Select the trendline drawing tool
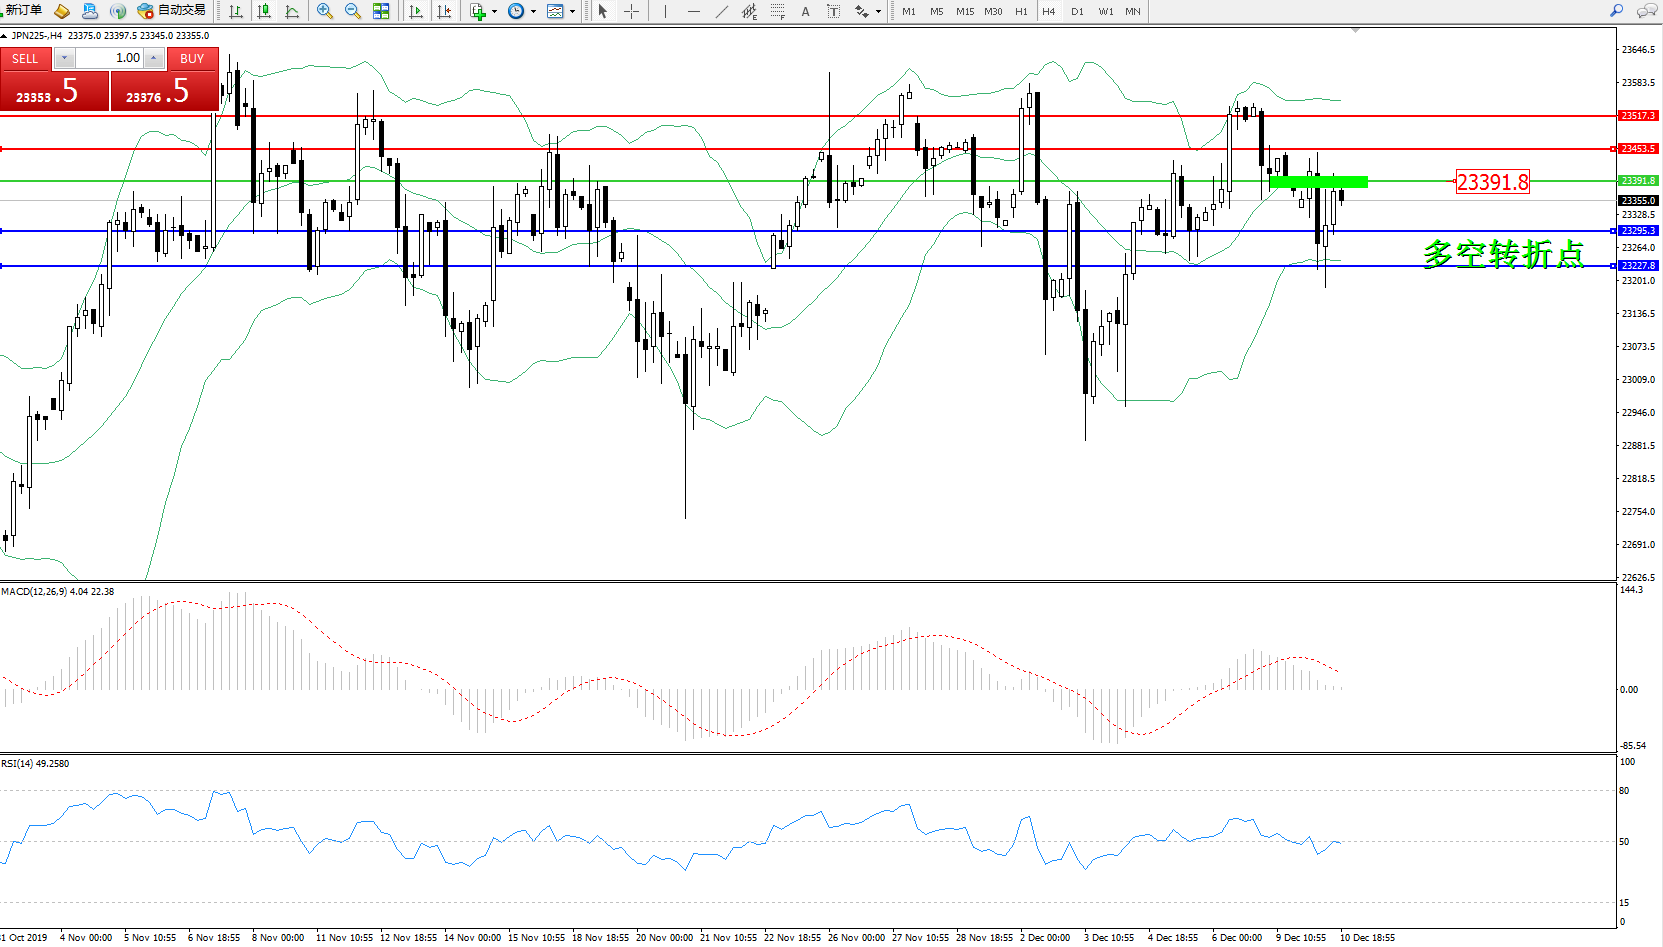This screenshot has width=1663, height=947. [722, 11]
